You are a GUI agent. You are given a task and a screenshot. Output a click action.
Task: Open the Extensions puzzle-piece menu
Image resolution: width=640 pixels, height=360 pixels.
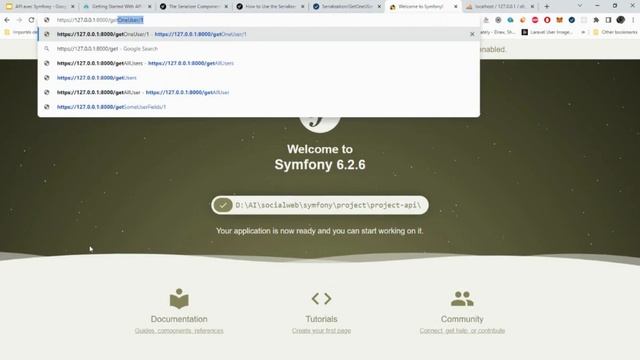point(596,20)
